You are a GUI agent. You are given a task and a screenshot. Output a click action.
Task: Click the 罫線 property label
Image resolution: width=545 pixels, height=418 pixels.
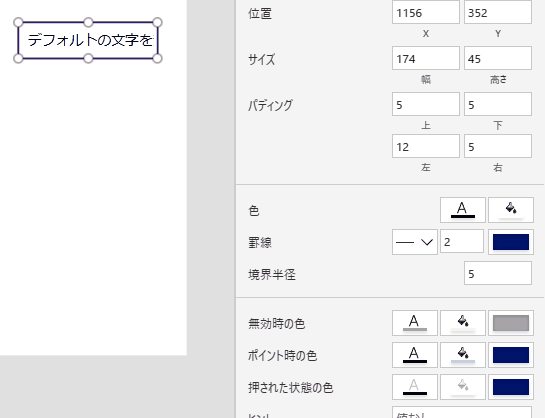tap(260, 243)
